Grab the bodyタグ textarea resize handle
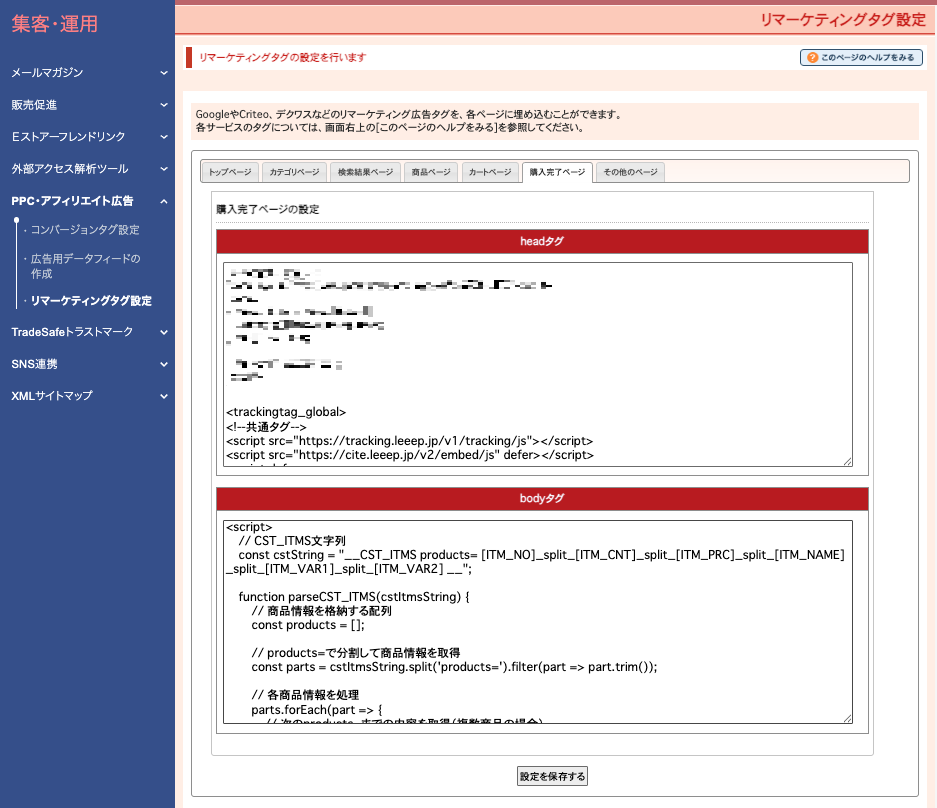 (847, 718)
